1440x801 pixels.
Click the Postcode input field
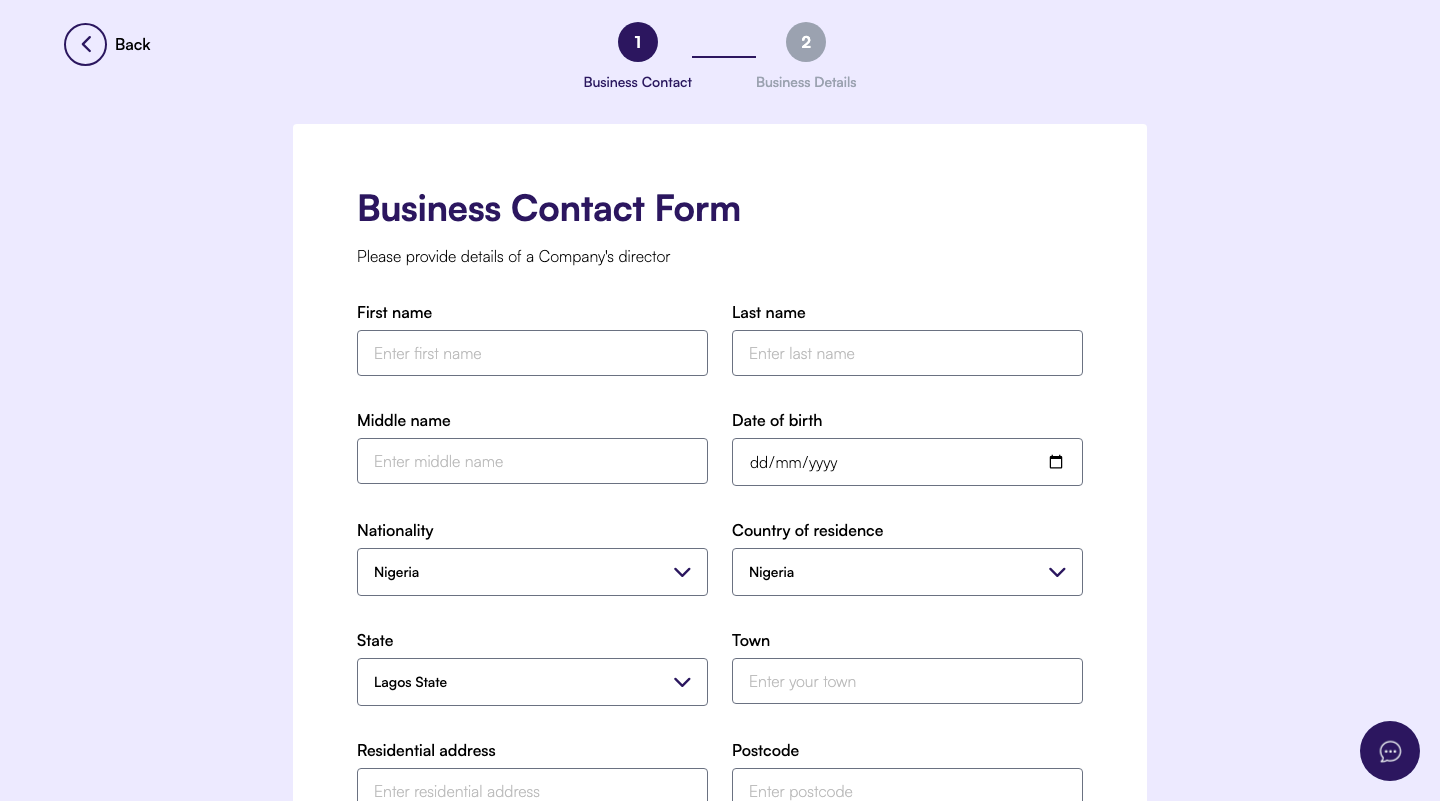click(x=907, y=791)
